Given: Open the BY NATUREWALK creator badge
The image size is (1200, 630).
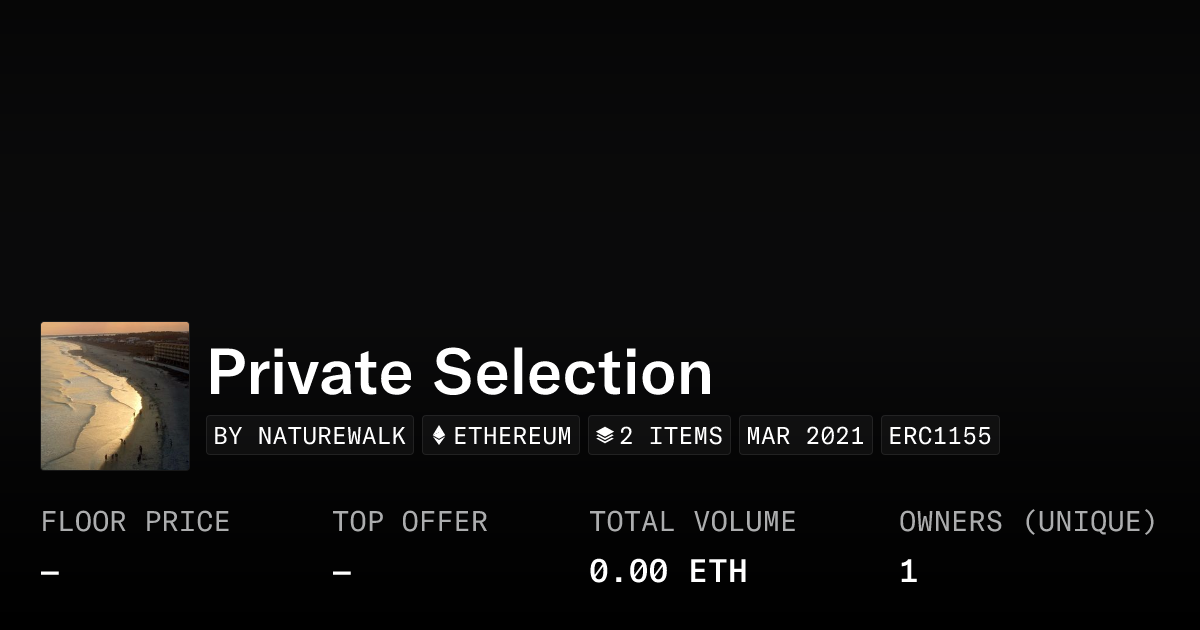Looking at the screenshot, I should tap(310, 436).
